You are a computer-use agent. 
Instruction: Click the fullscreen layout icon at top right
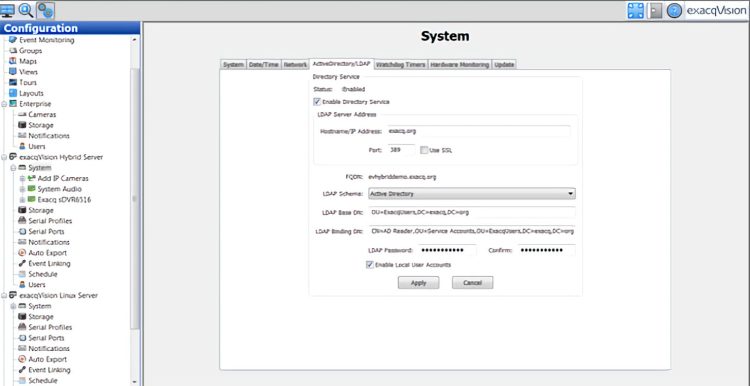tap(636, 11)
